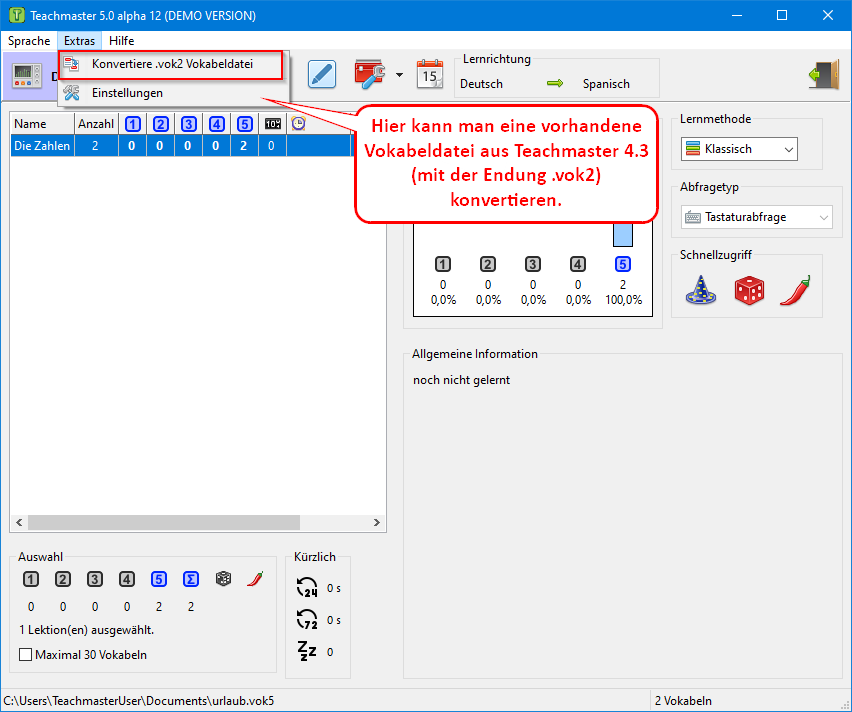Expand the Abfragetyp Tastaturabfrage dropdown
Image resolution: width=852 pixels, height=712 pixels.
[756, 217]
